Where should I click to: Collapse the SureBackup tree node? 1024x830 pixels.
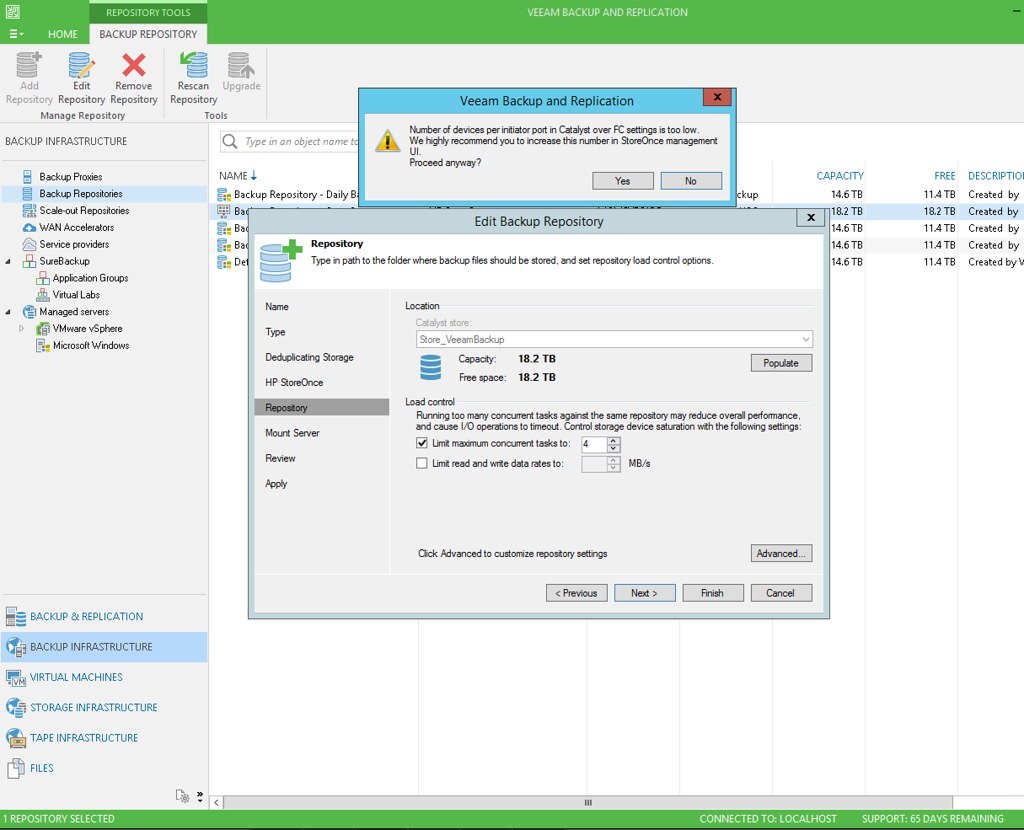[8, 261]
